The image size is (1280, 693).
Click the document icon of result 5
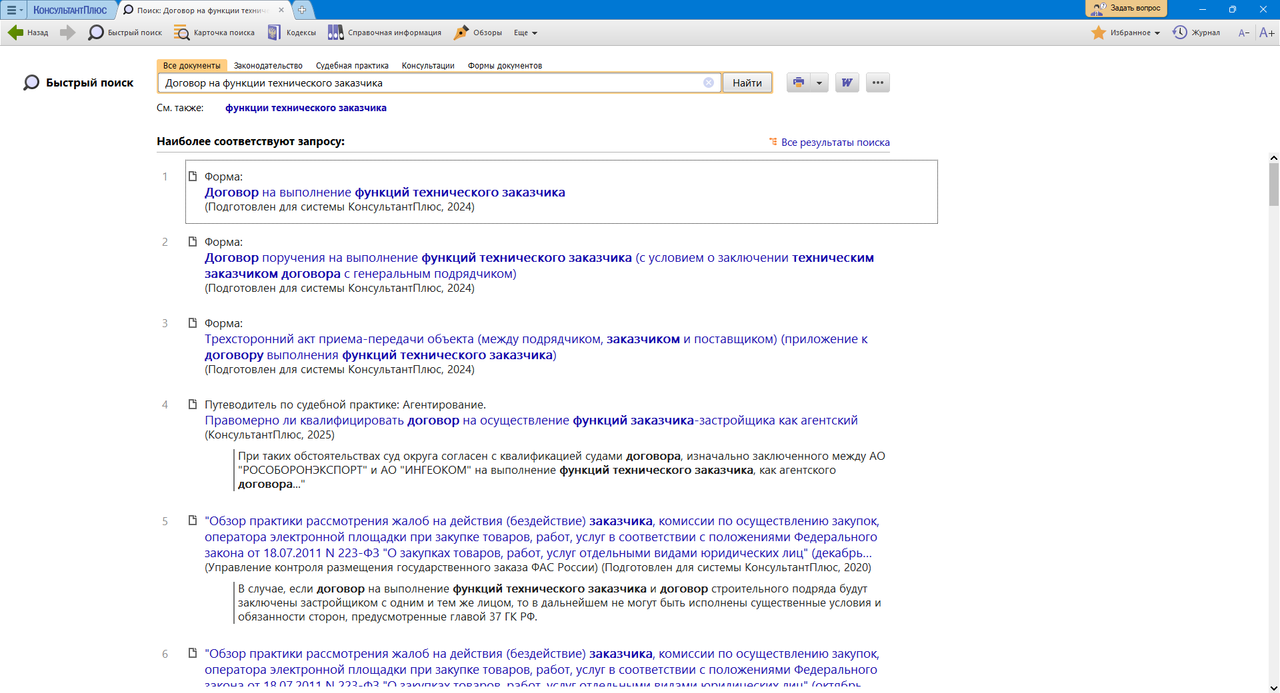(193, 521)
